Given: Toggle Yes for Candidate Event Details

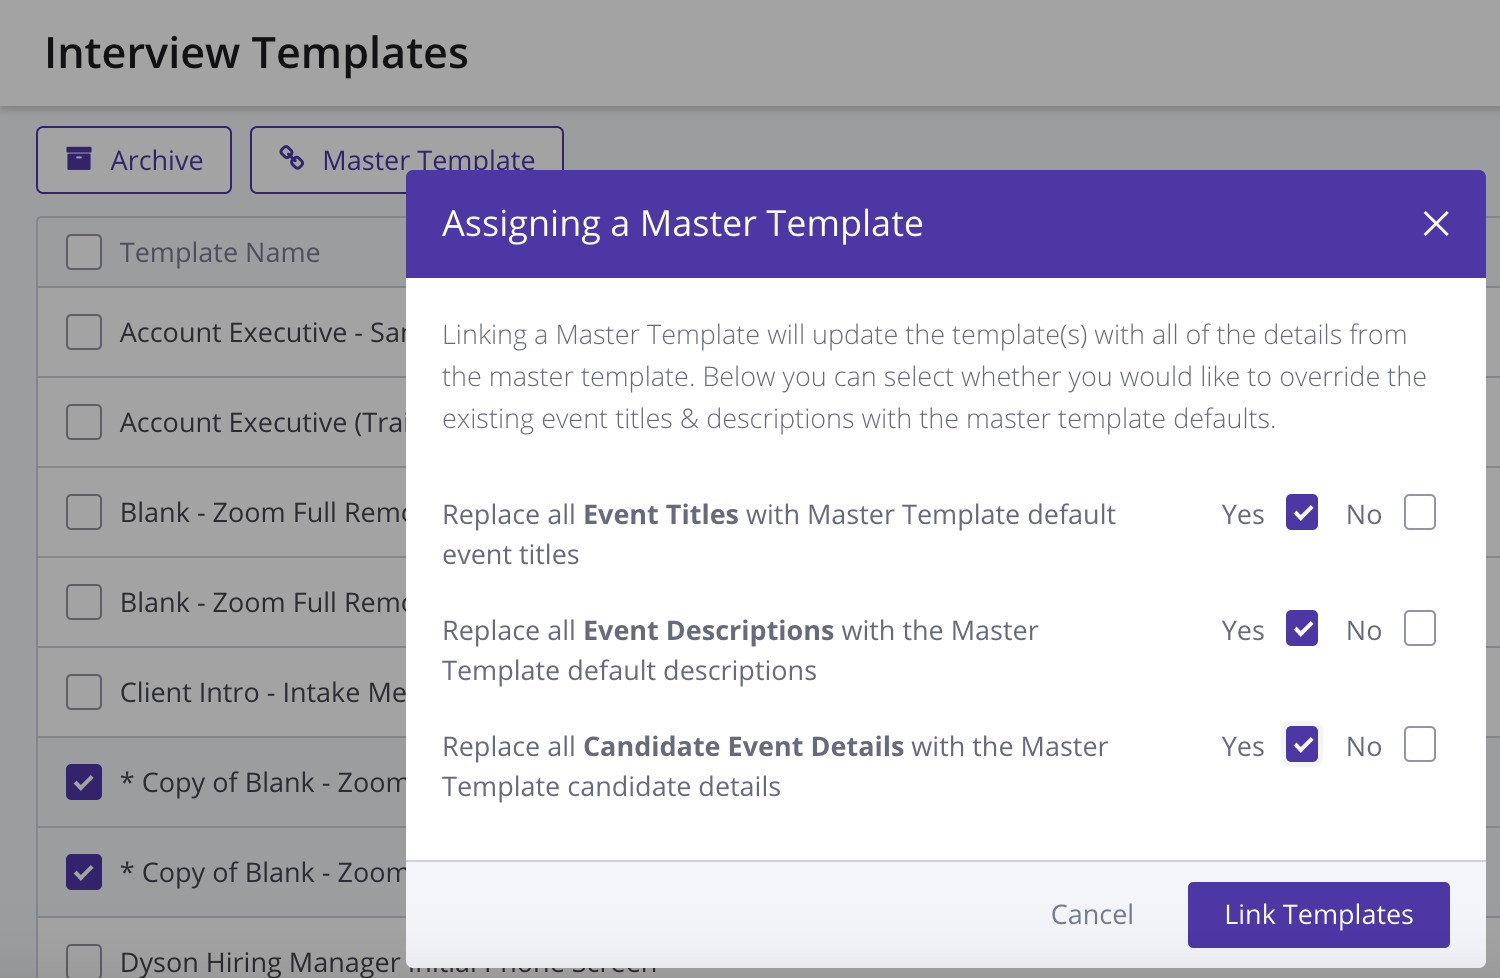Looking at the screenshot, I should [x=1301, y=745].
